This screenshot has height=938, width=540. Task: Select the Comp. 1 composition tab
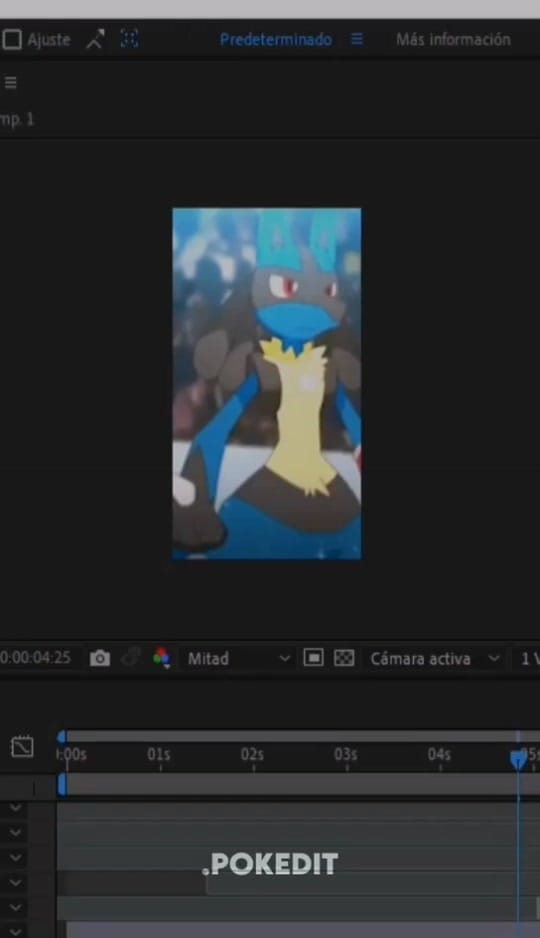pyautogui.click(x=17, y=119)
